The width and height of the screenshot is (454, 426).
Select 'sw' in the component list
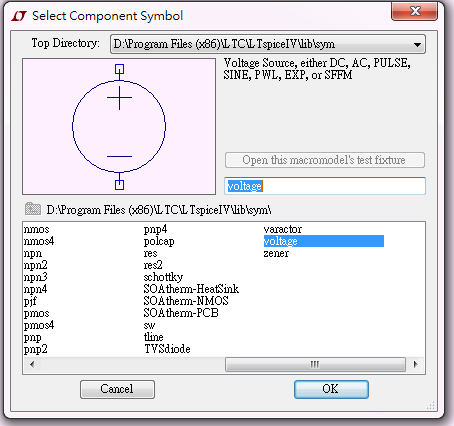(150, 325)
